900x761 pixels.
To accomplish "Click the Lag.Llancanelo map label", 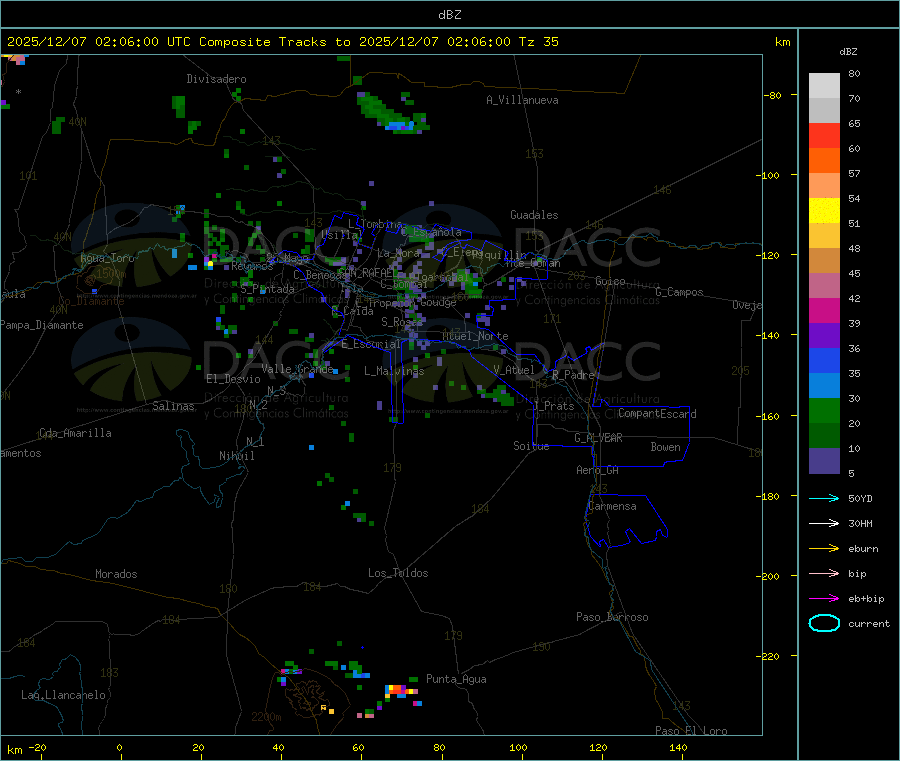I will tap(64, 695).
